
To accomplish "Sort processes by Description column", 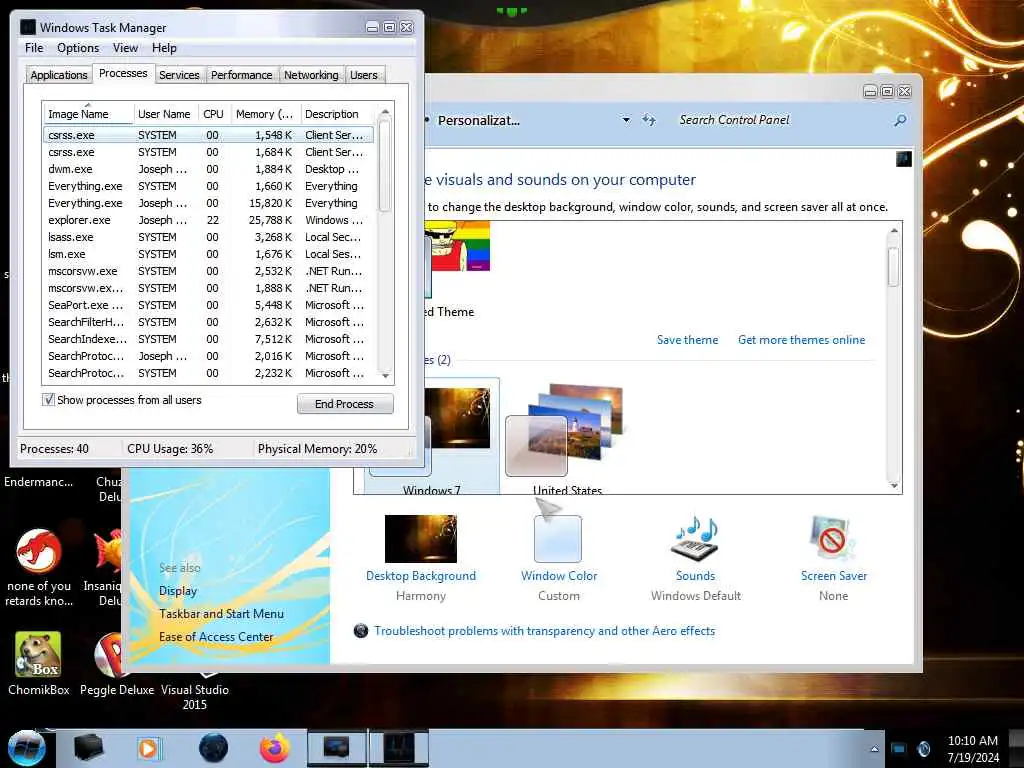I will pyautogui.click(x=337, y=114).
